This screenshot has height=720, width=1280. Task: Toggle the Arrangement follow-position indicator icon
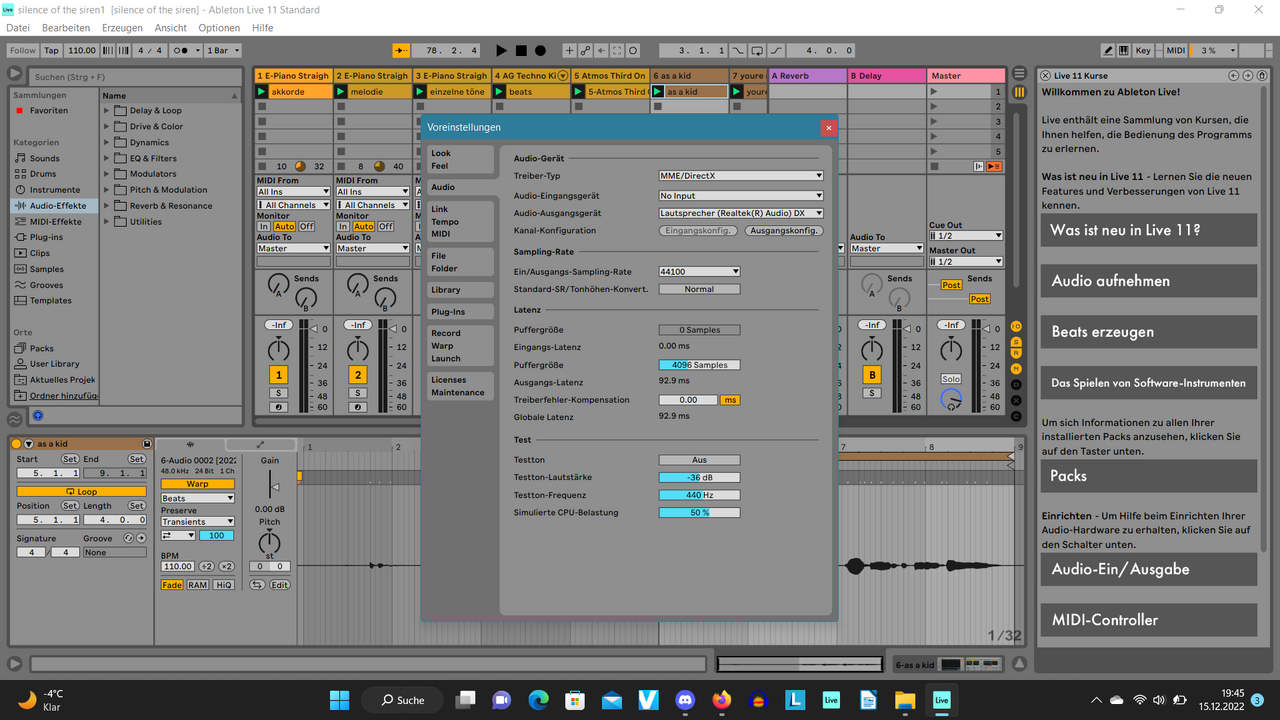[401, 50]
